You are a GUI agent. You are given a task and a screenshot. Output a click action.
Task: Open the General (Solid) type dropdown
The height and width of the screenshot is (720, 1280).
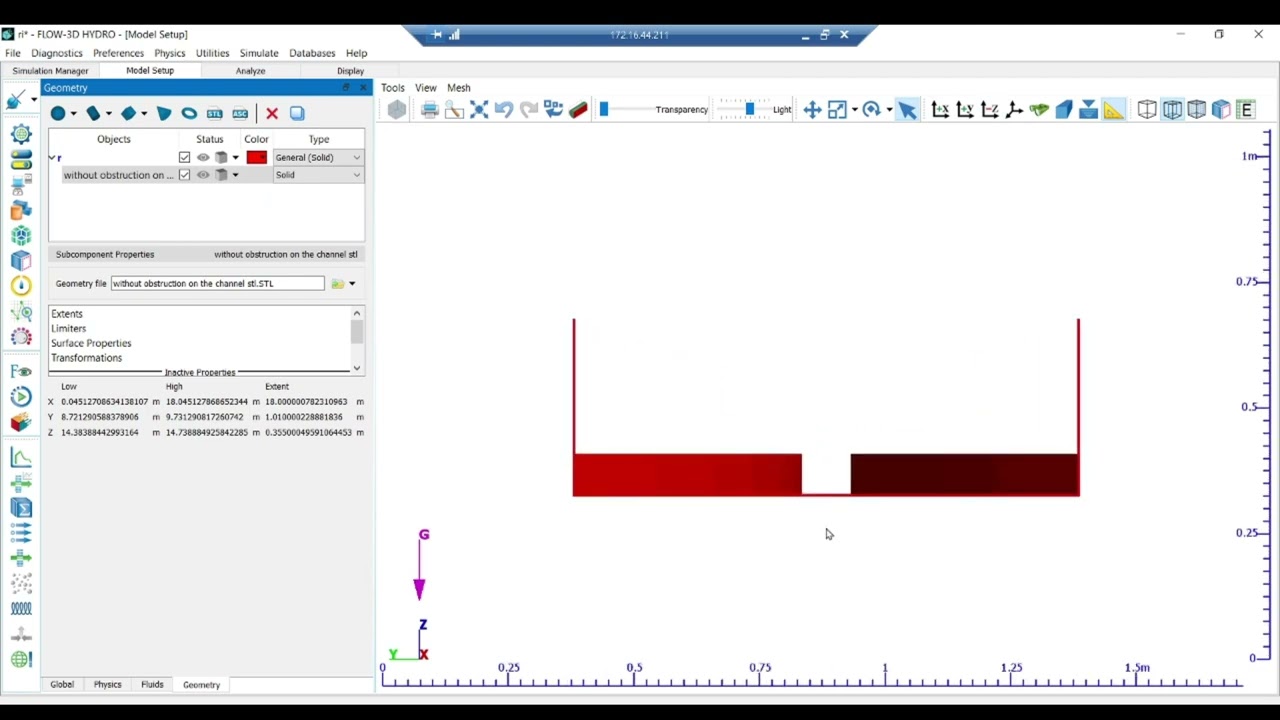point(318,158)
